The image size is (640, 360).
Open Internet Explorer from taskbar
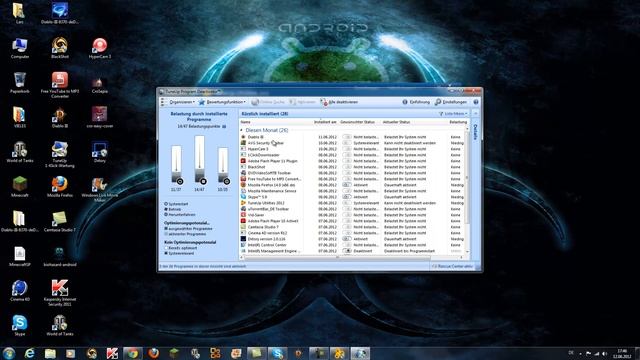pyautogui.click(x=29, y=353)
